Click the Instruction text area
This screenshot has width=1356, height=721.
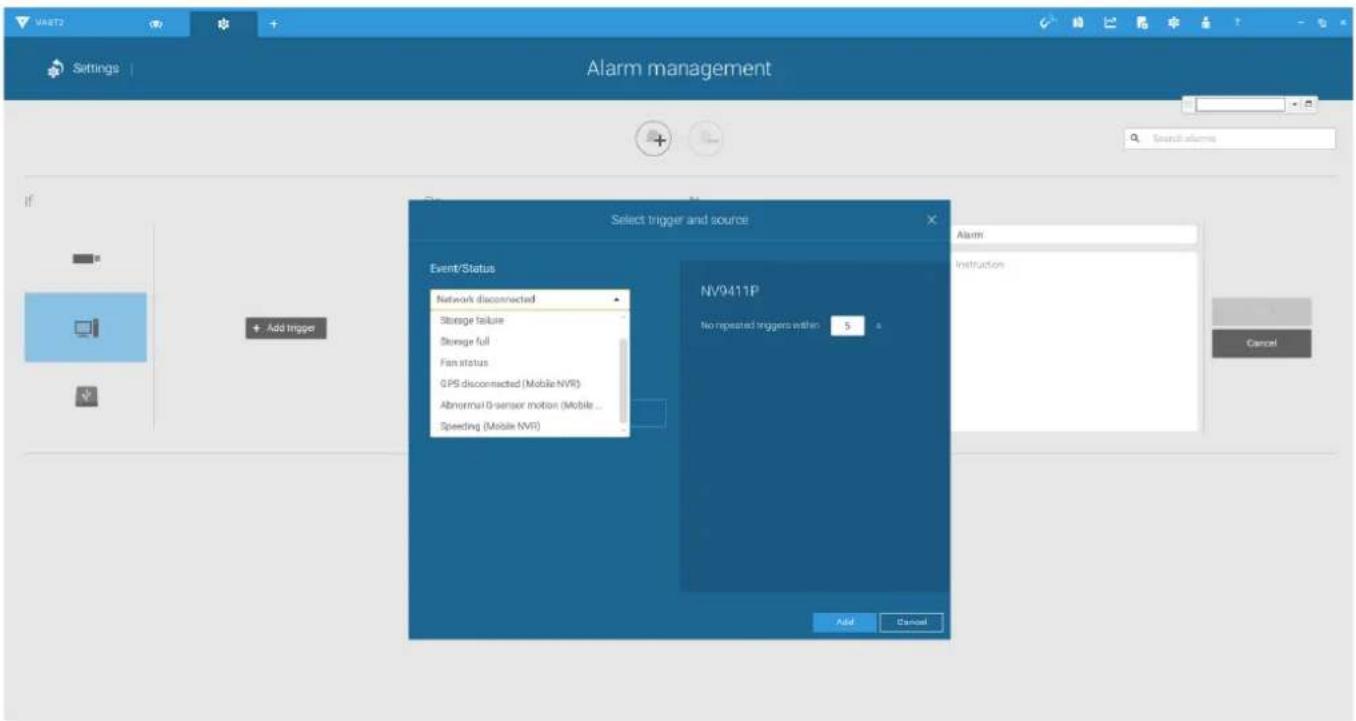click(x=1074, y=341)
